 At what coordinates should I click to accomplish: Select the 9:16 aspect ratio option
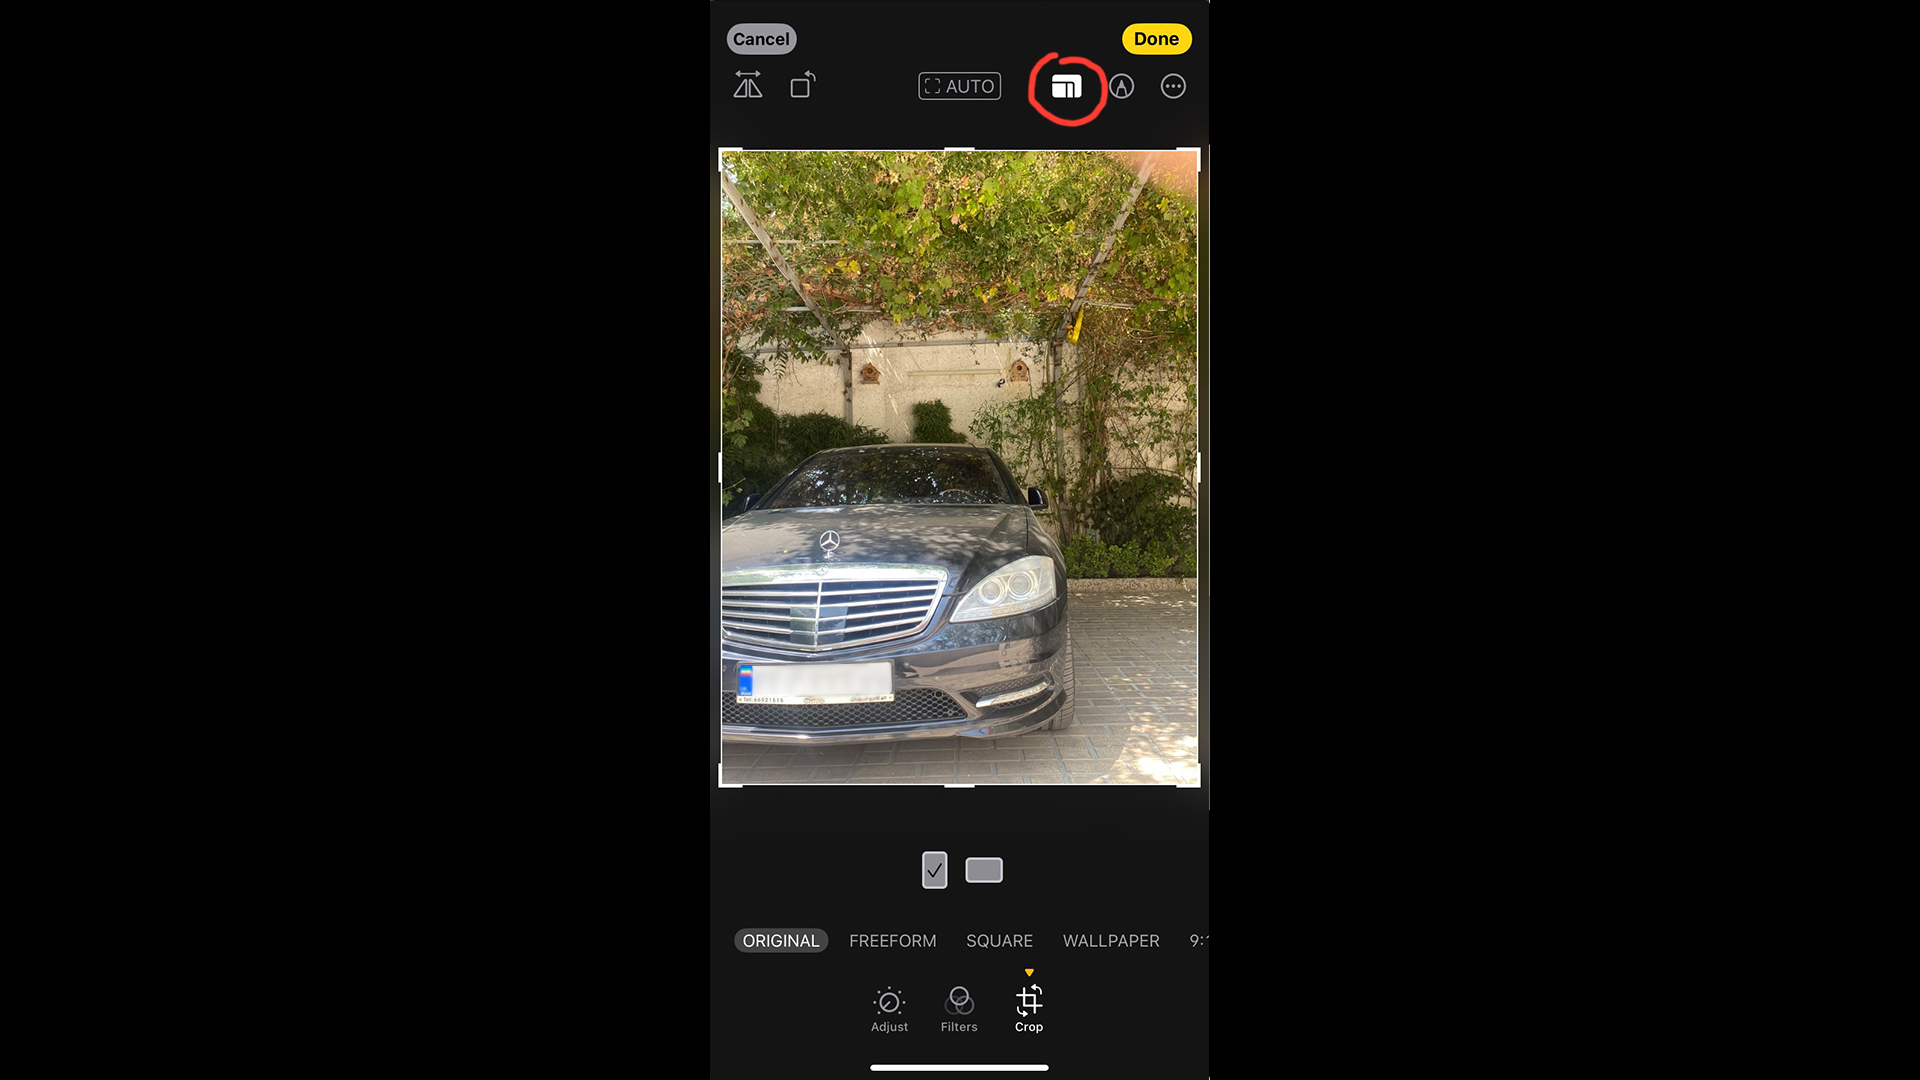pos(1197,940)
